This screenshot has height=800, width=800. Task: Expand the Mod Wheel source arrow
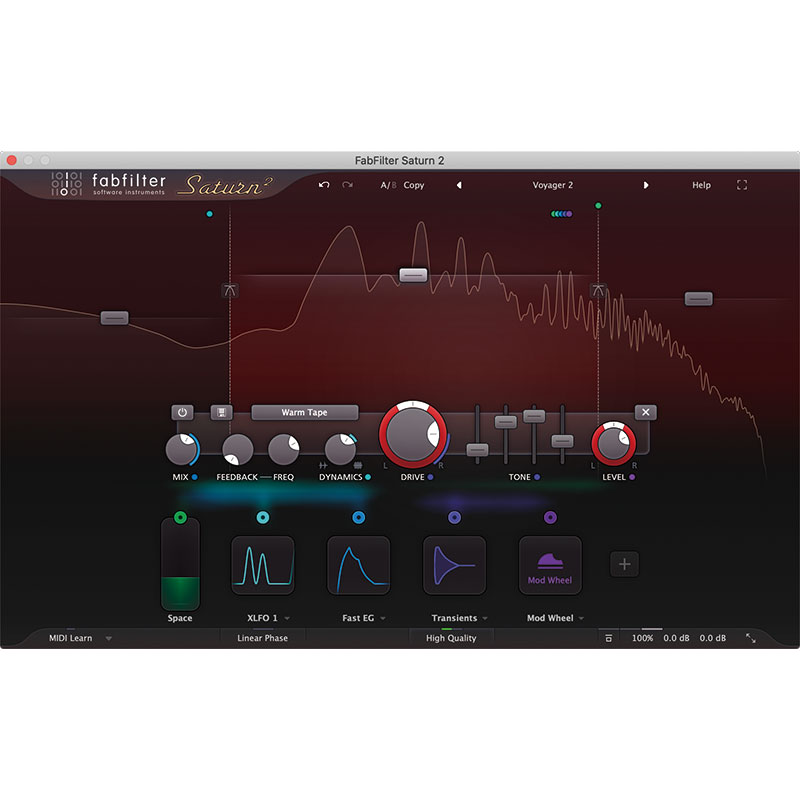coord(581,618)
